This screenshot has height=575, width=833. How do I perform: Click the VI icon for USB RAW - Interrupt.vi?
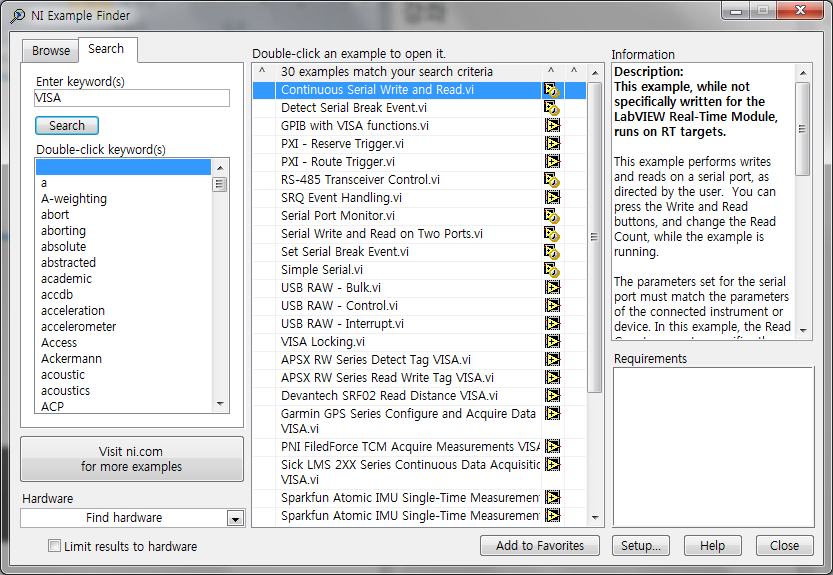[x=552, y=324]
